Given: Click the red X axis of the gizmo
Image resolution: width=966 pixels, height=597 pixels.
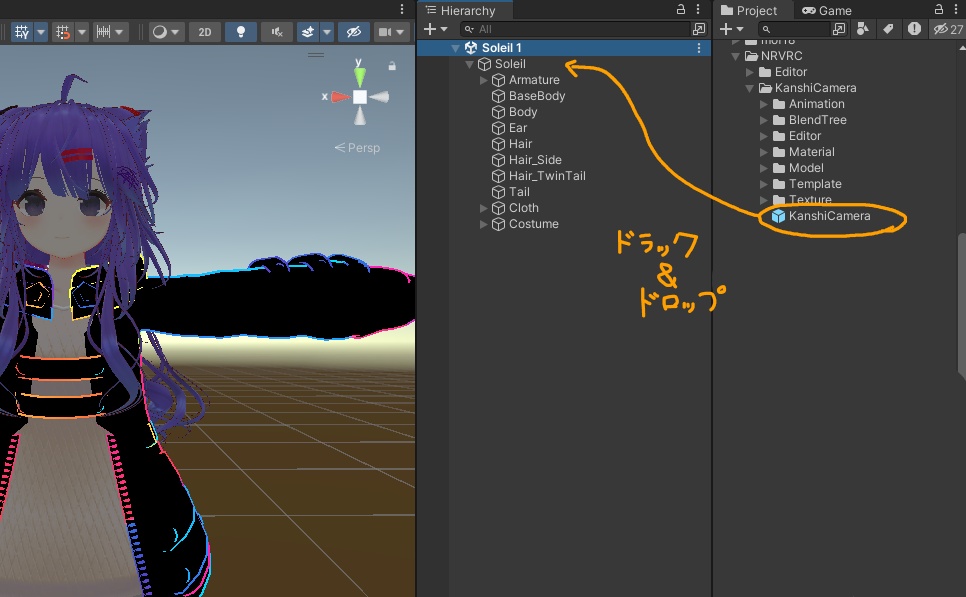Looking at the screenshot, I should point(340,97).
